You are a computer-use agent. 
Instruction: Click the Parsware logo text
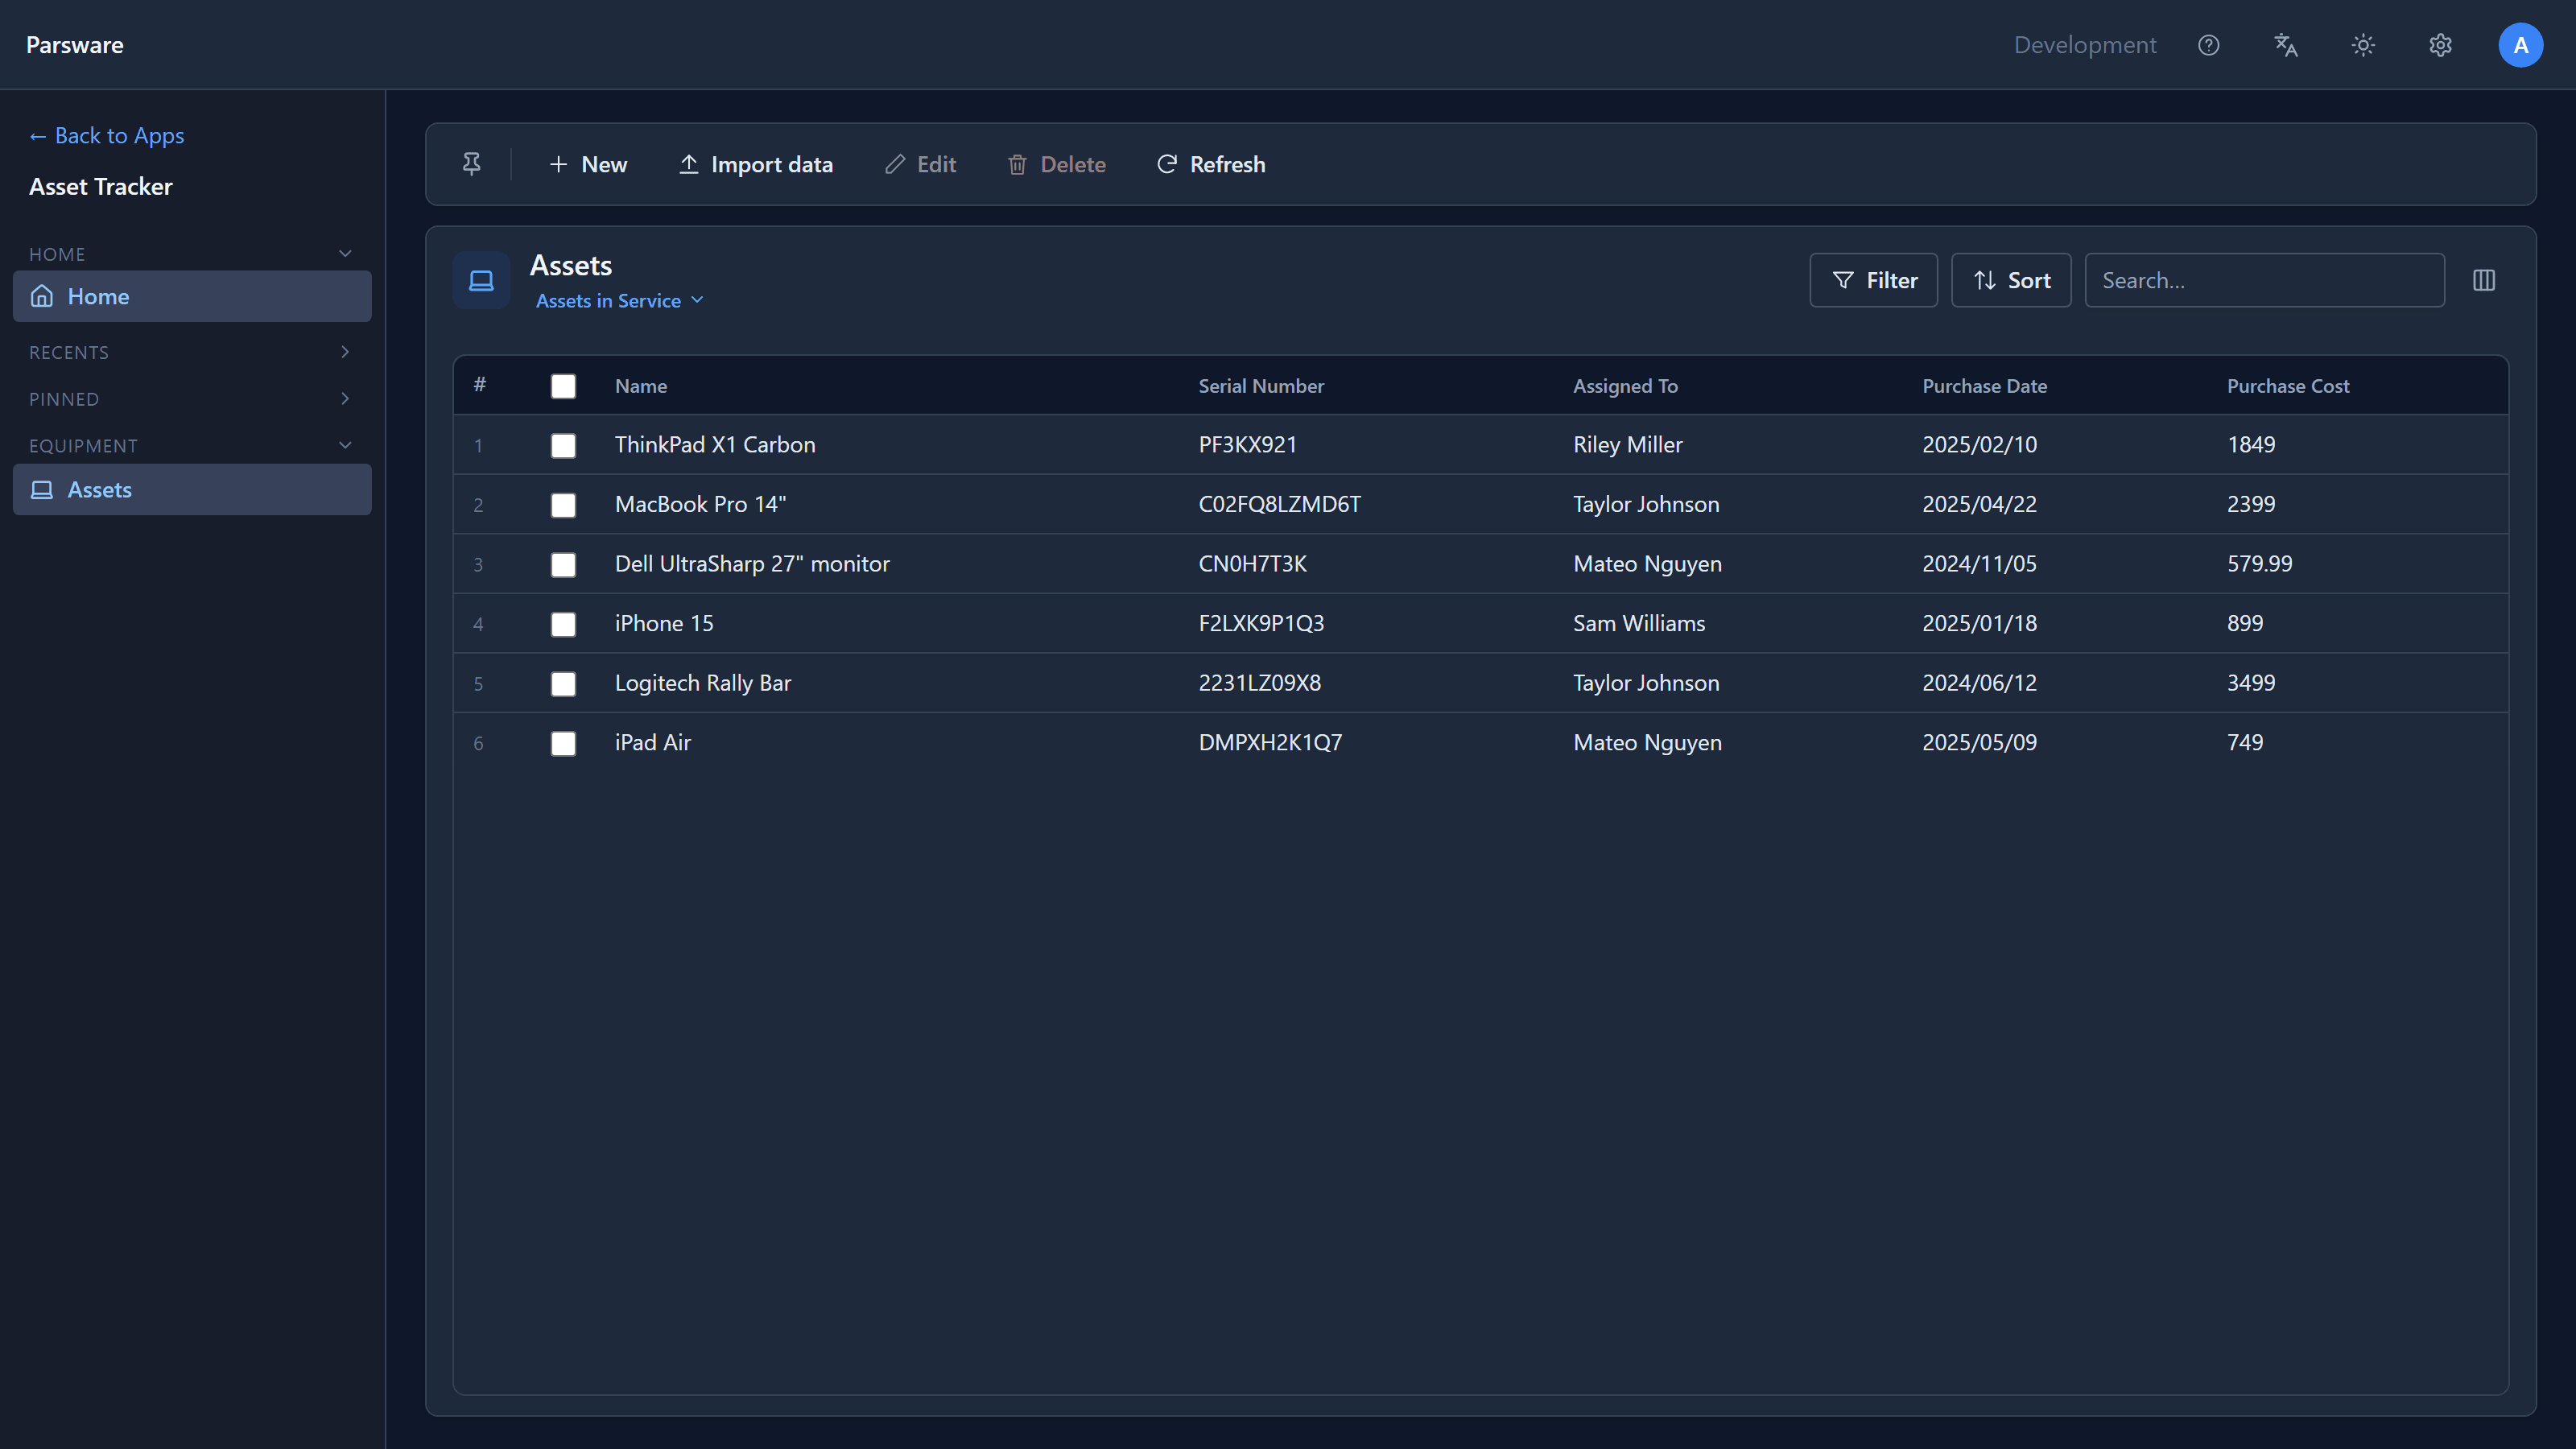coord(75,45)
